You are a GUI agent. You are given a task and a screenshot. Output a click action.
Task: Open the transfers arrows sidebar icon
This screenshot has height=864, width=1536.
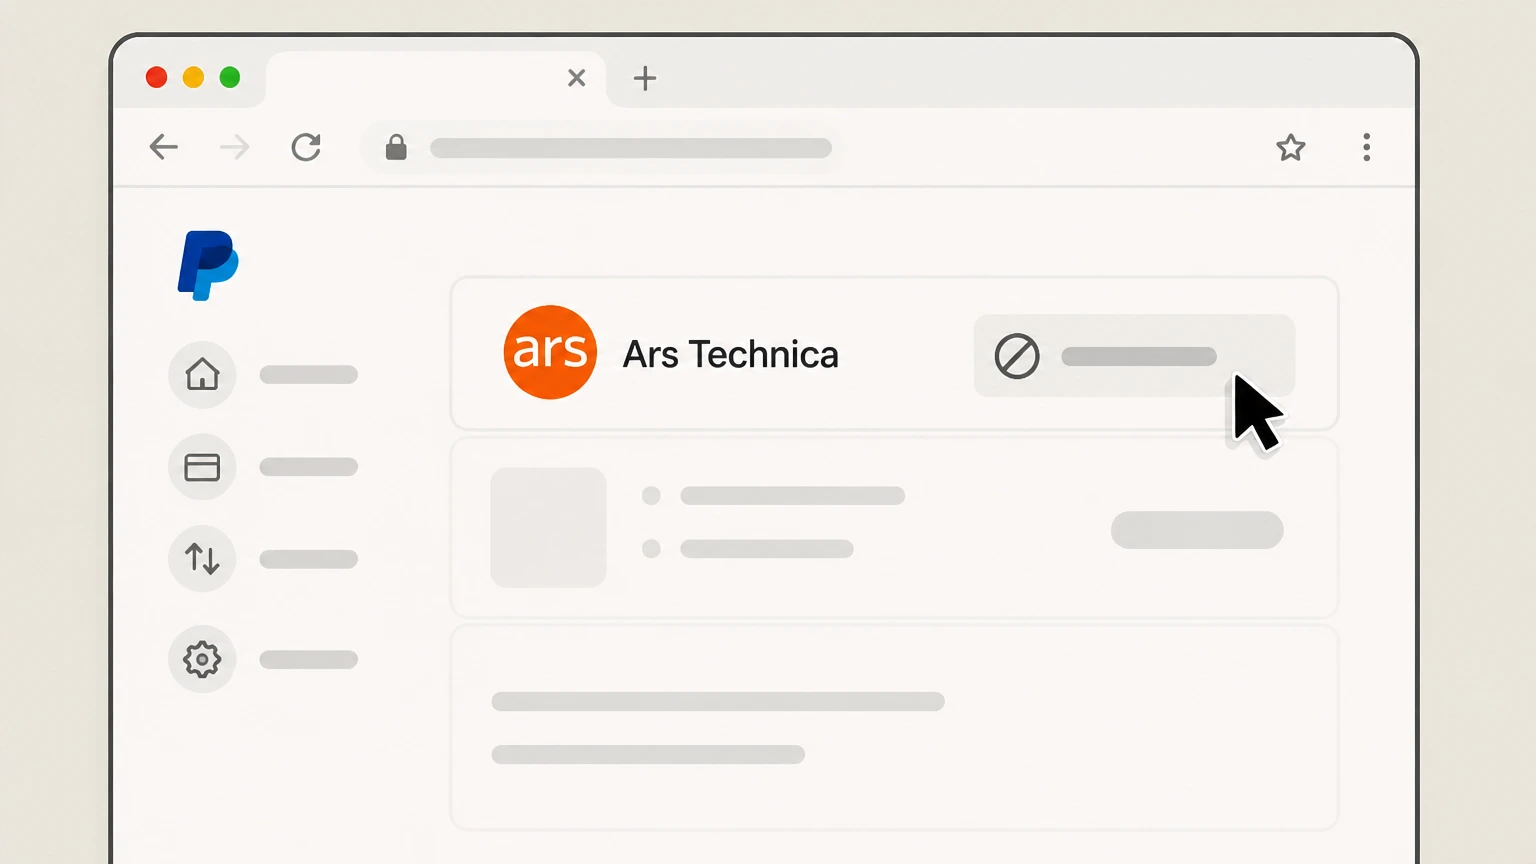click(x=202, y=558)
